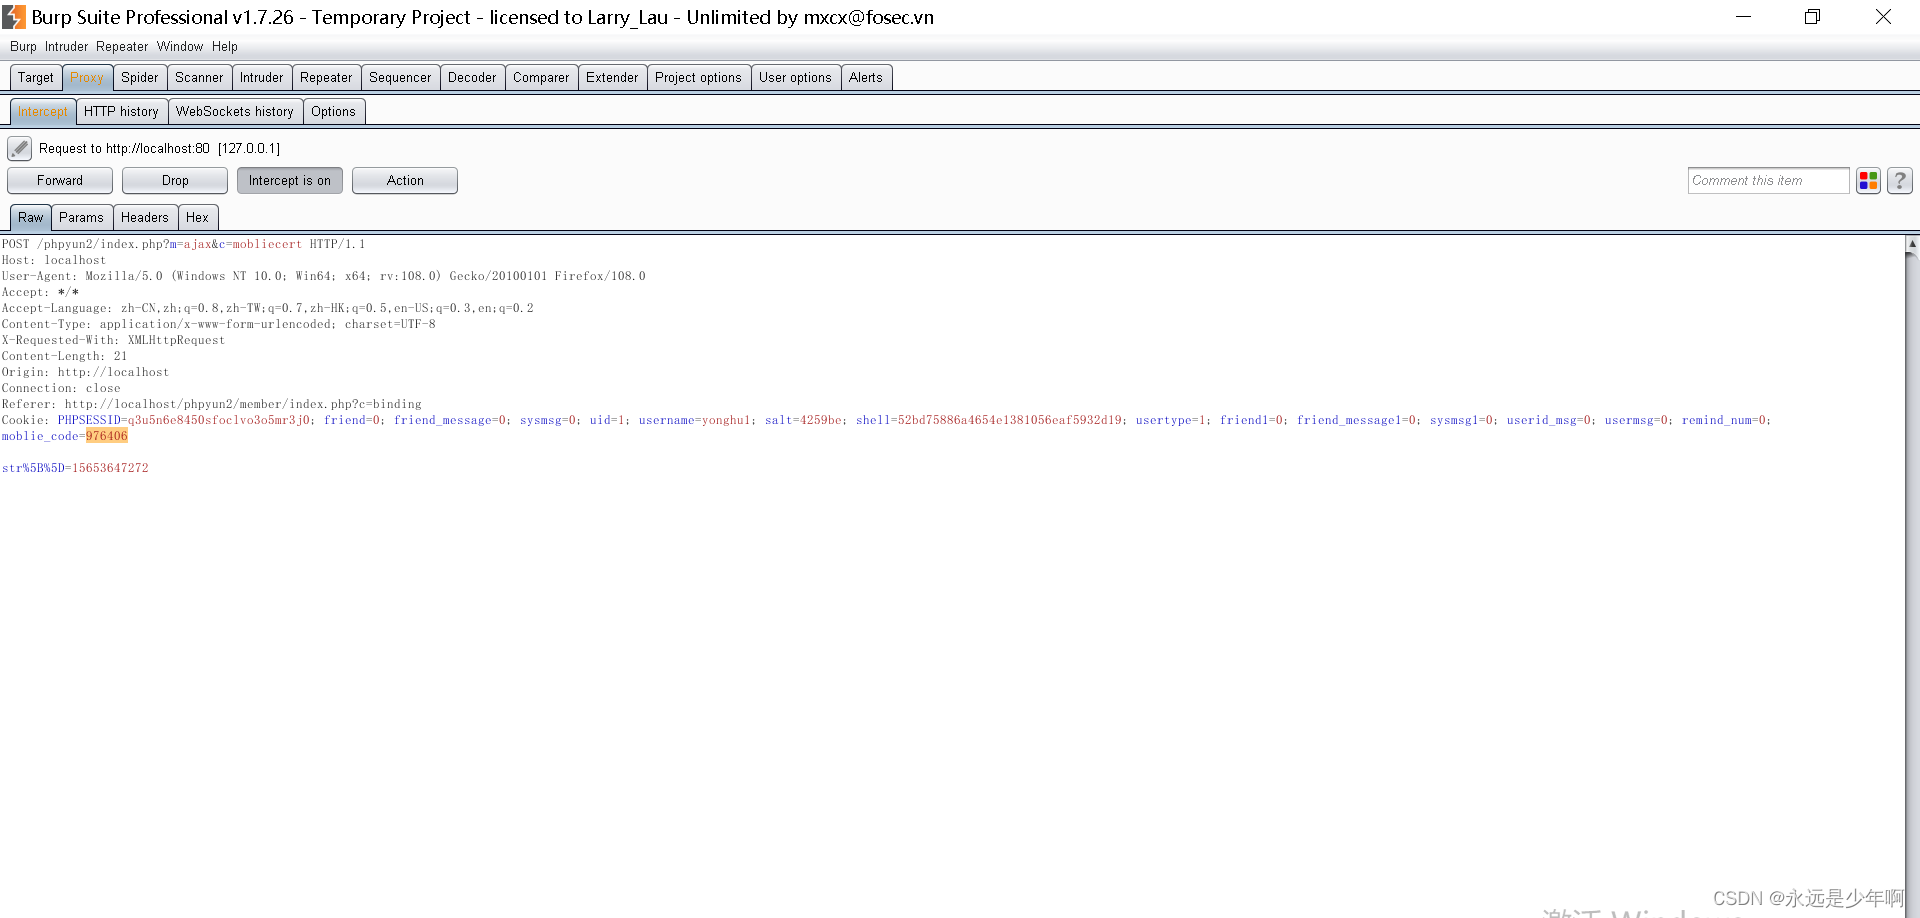Click the Content-Length: 21 header
Viewport: 1920px width, 918px height.
point(64,356)
